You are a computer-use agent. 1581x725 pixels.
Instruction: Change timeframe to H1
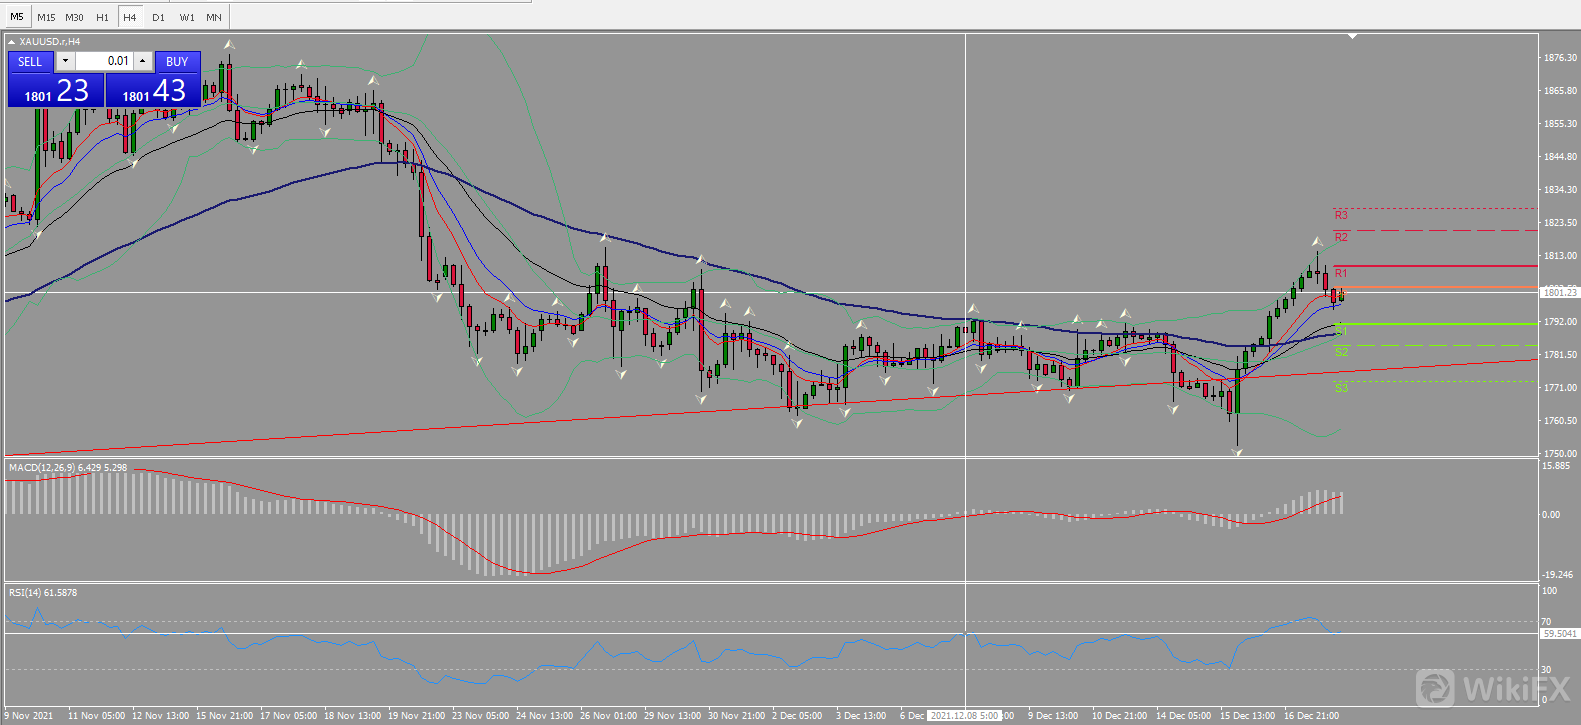[x=102, y=17]
